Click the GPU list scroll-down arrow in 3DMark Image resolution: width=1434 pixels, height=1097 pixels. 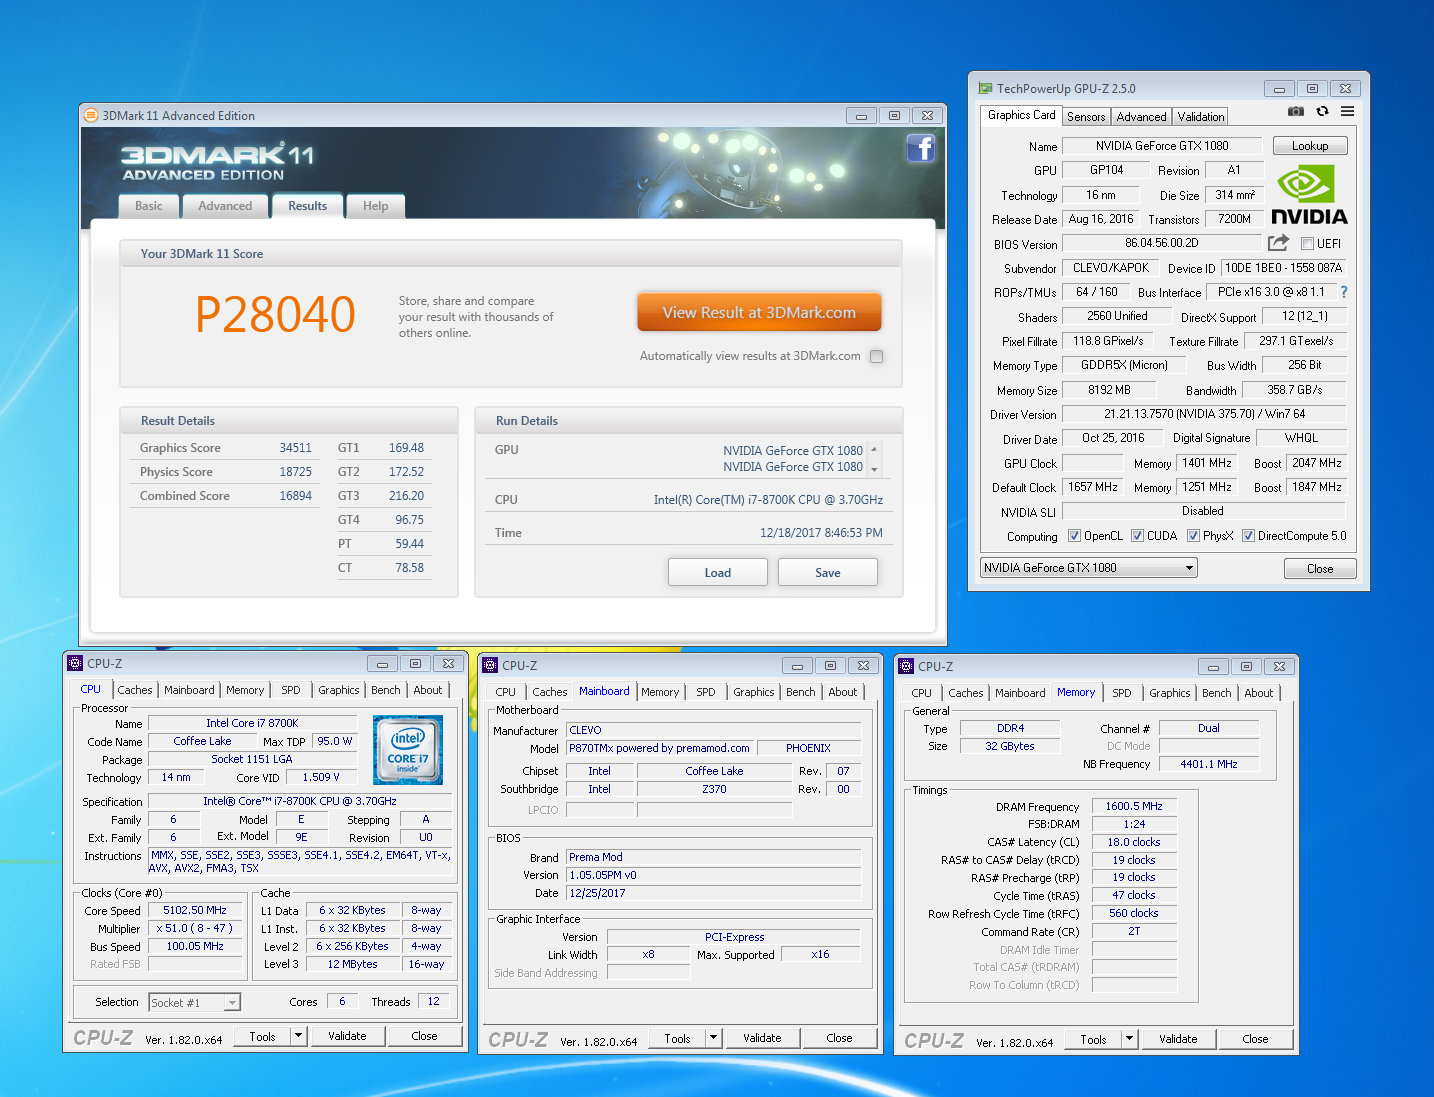(x=874, y=469)
